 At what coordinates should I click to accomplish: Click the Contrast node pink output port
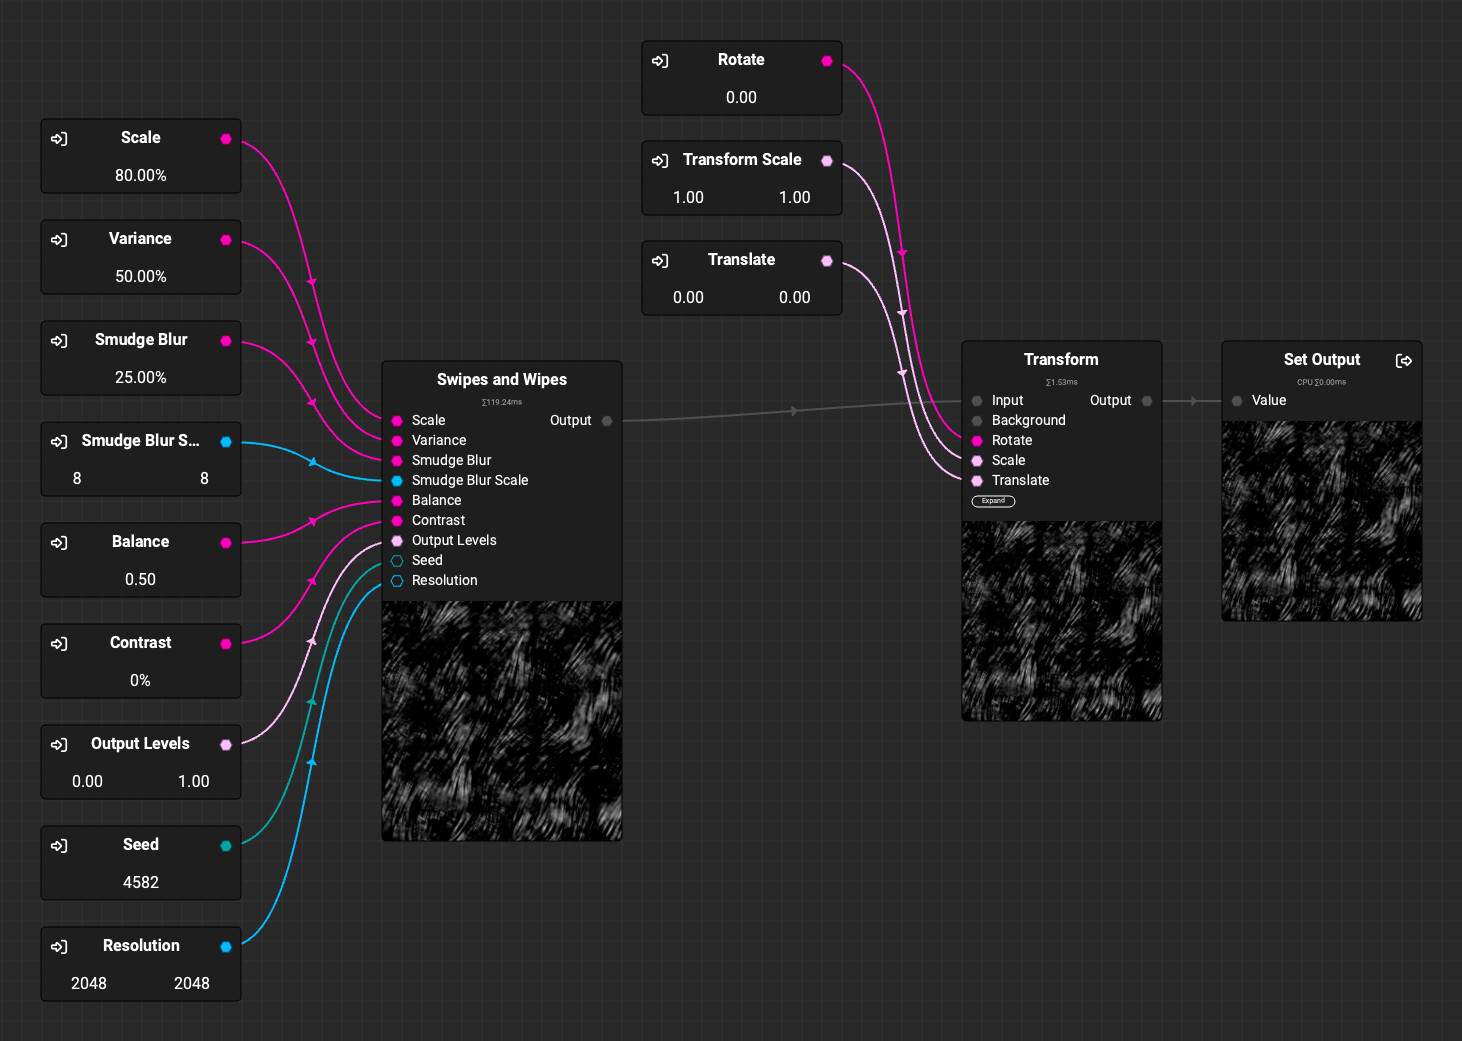tap(226, 644)
